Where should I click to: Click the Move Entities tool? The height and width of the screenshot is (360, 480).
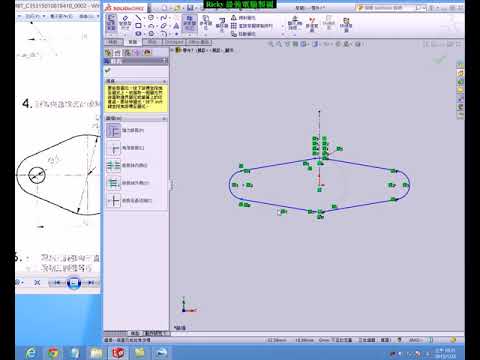point(244,34)
